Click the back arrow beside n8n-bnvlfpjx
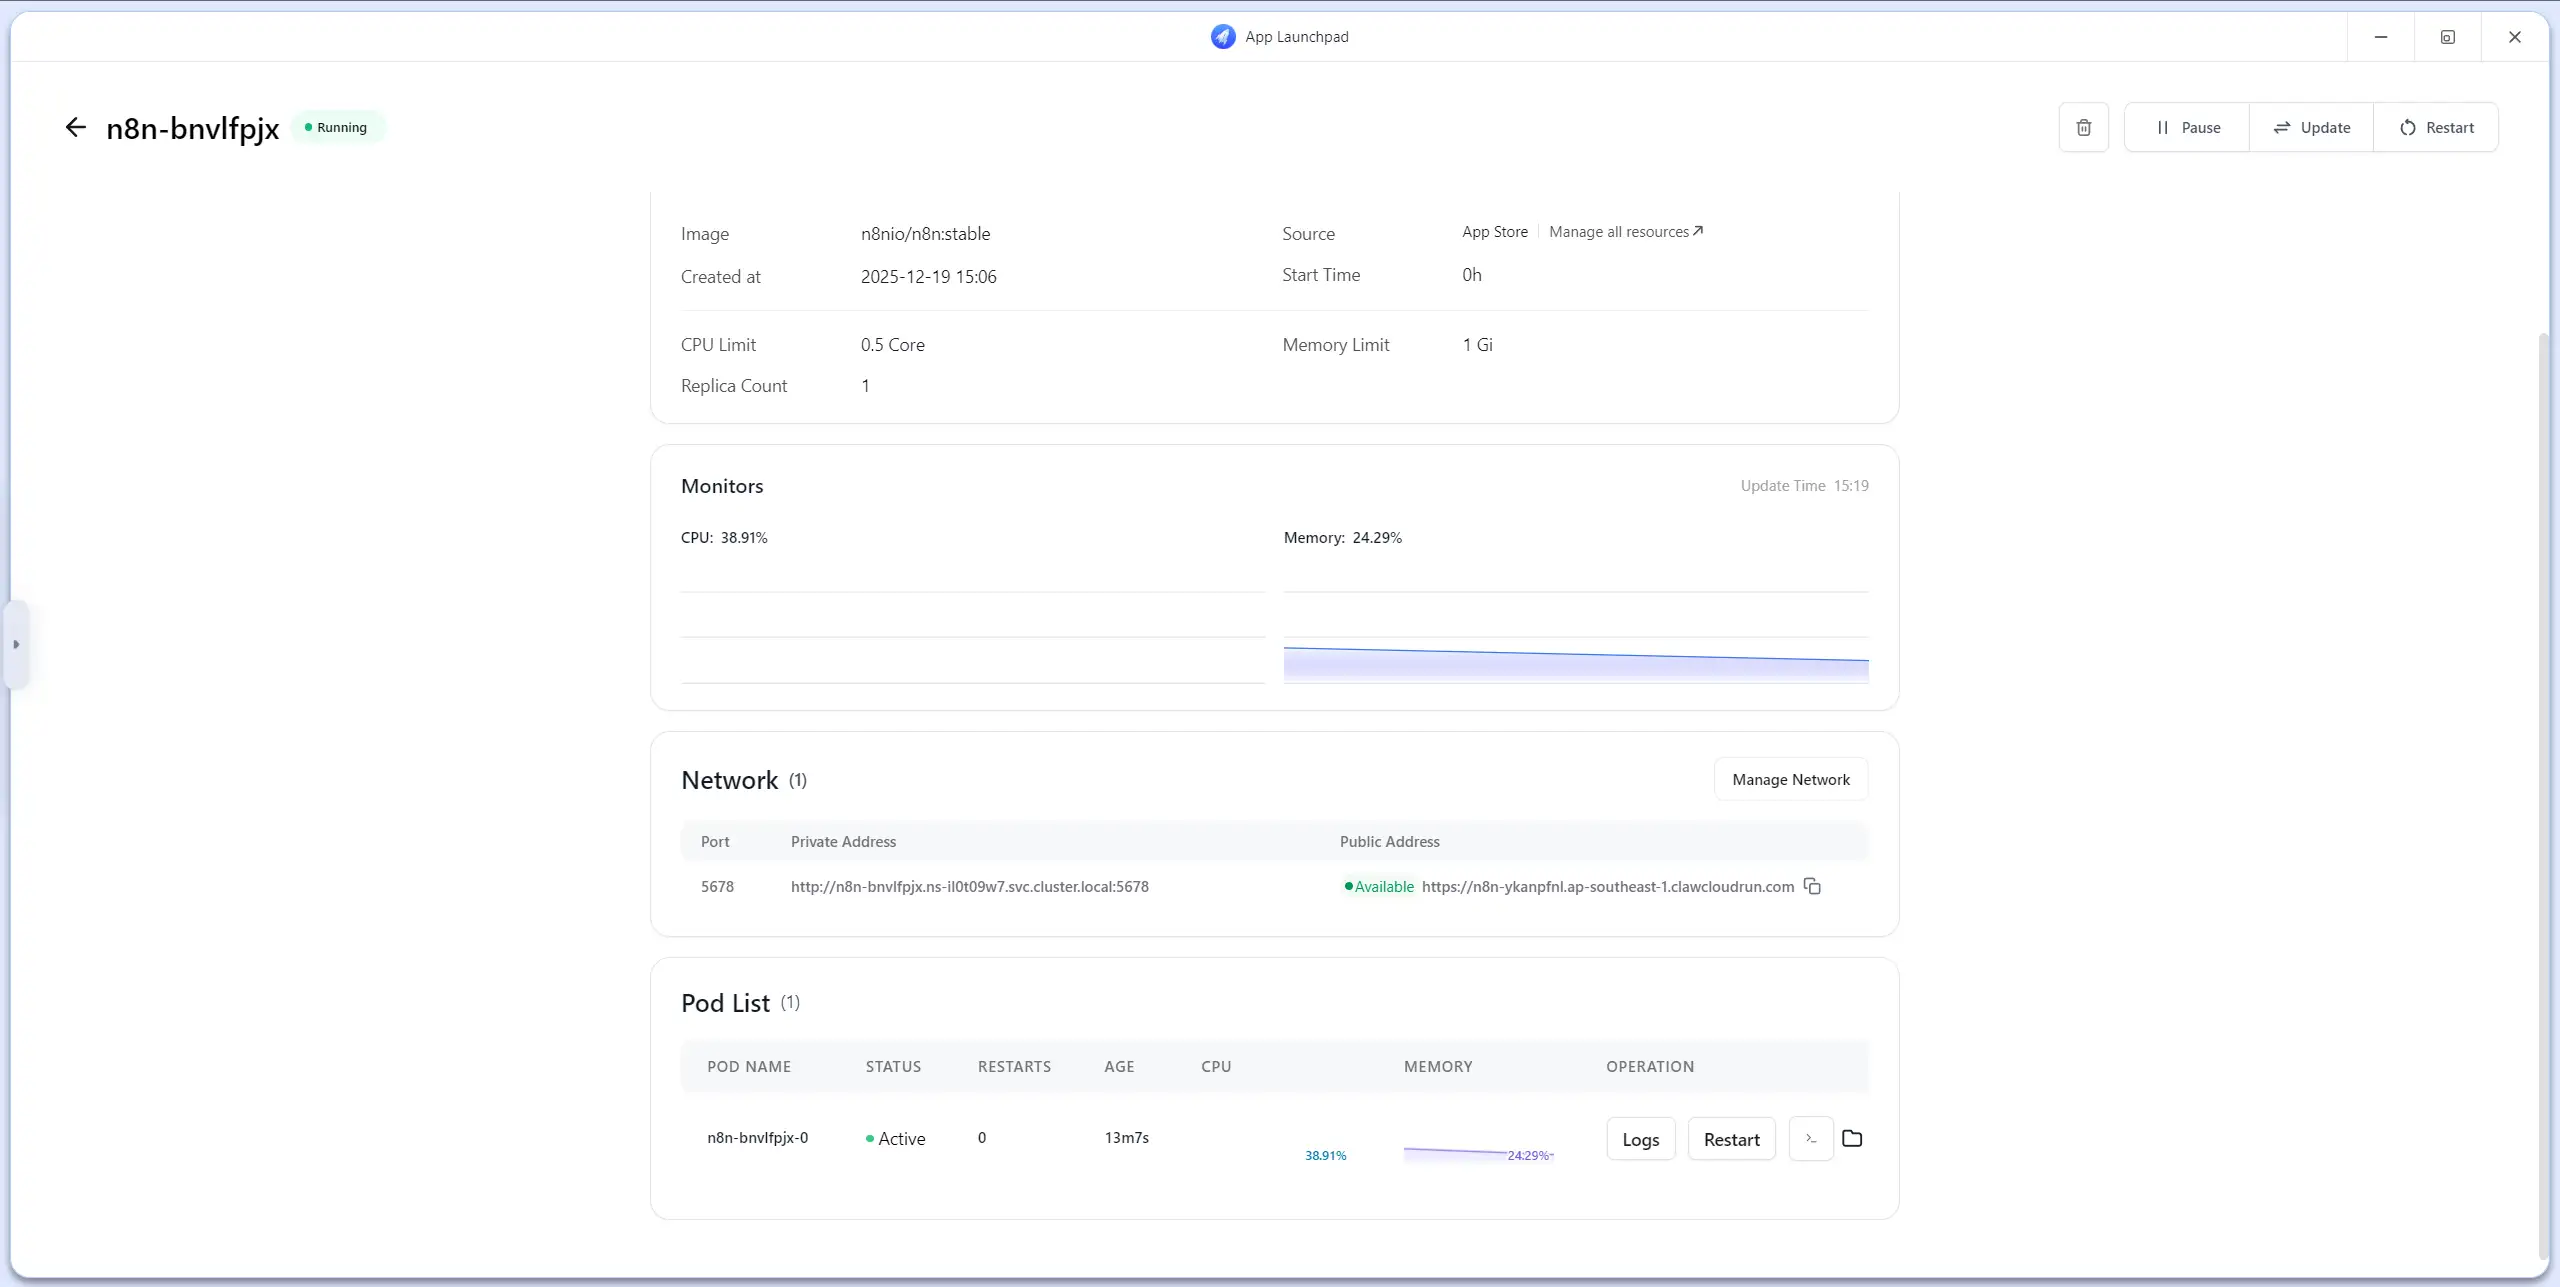Screen dimensions: 2560x1287 point(75,127)
